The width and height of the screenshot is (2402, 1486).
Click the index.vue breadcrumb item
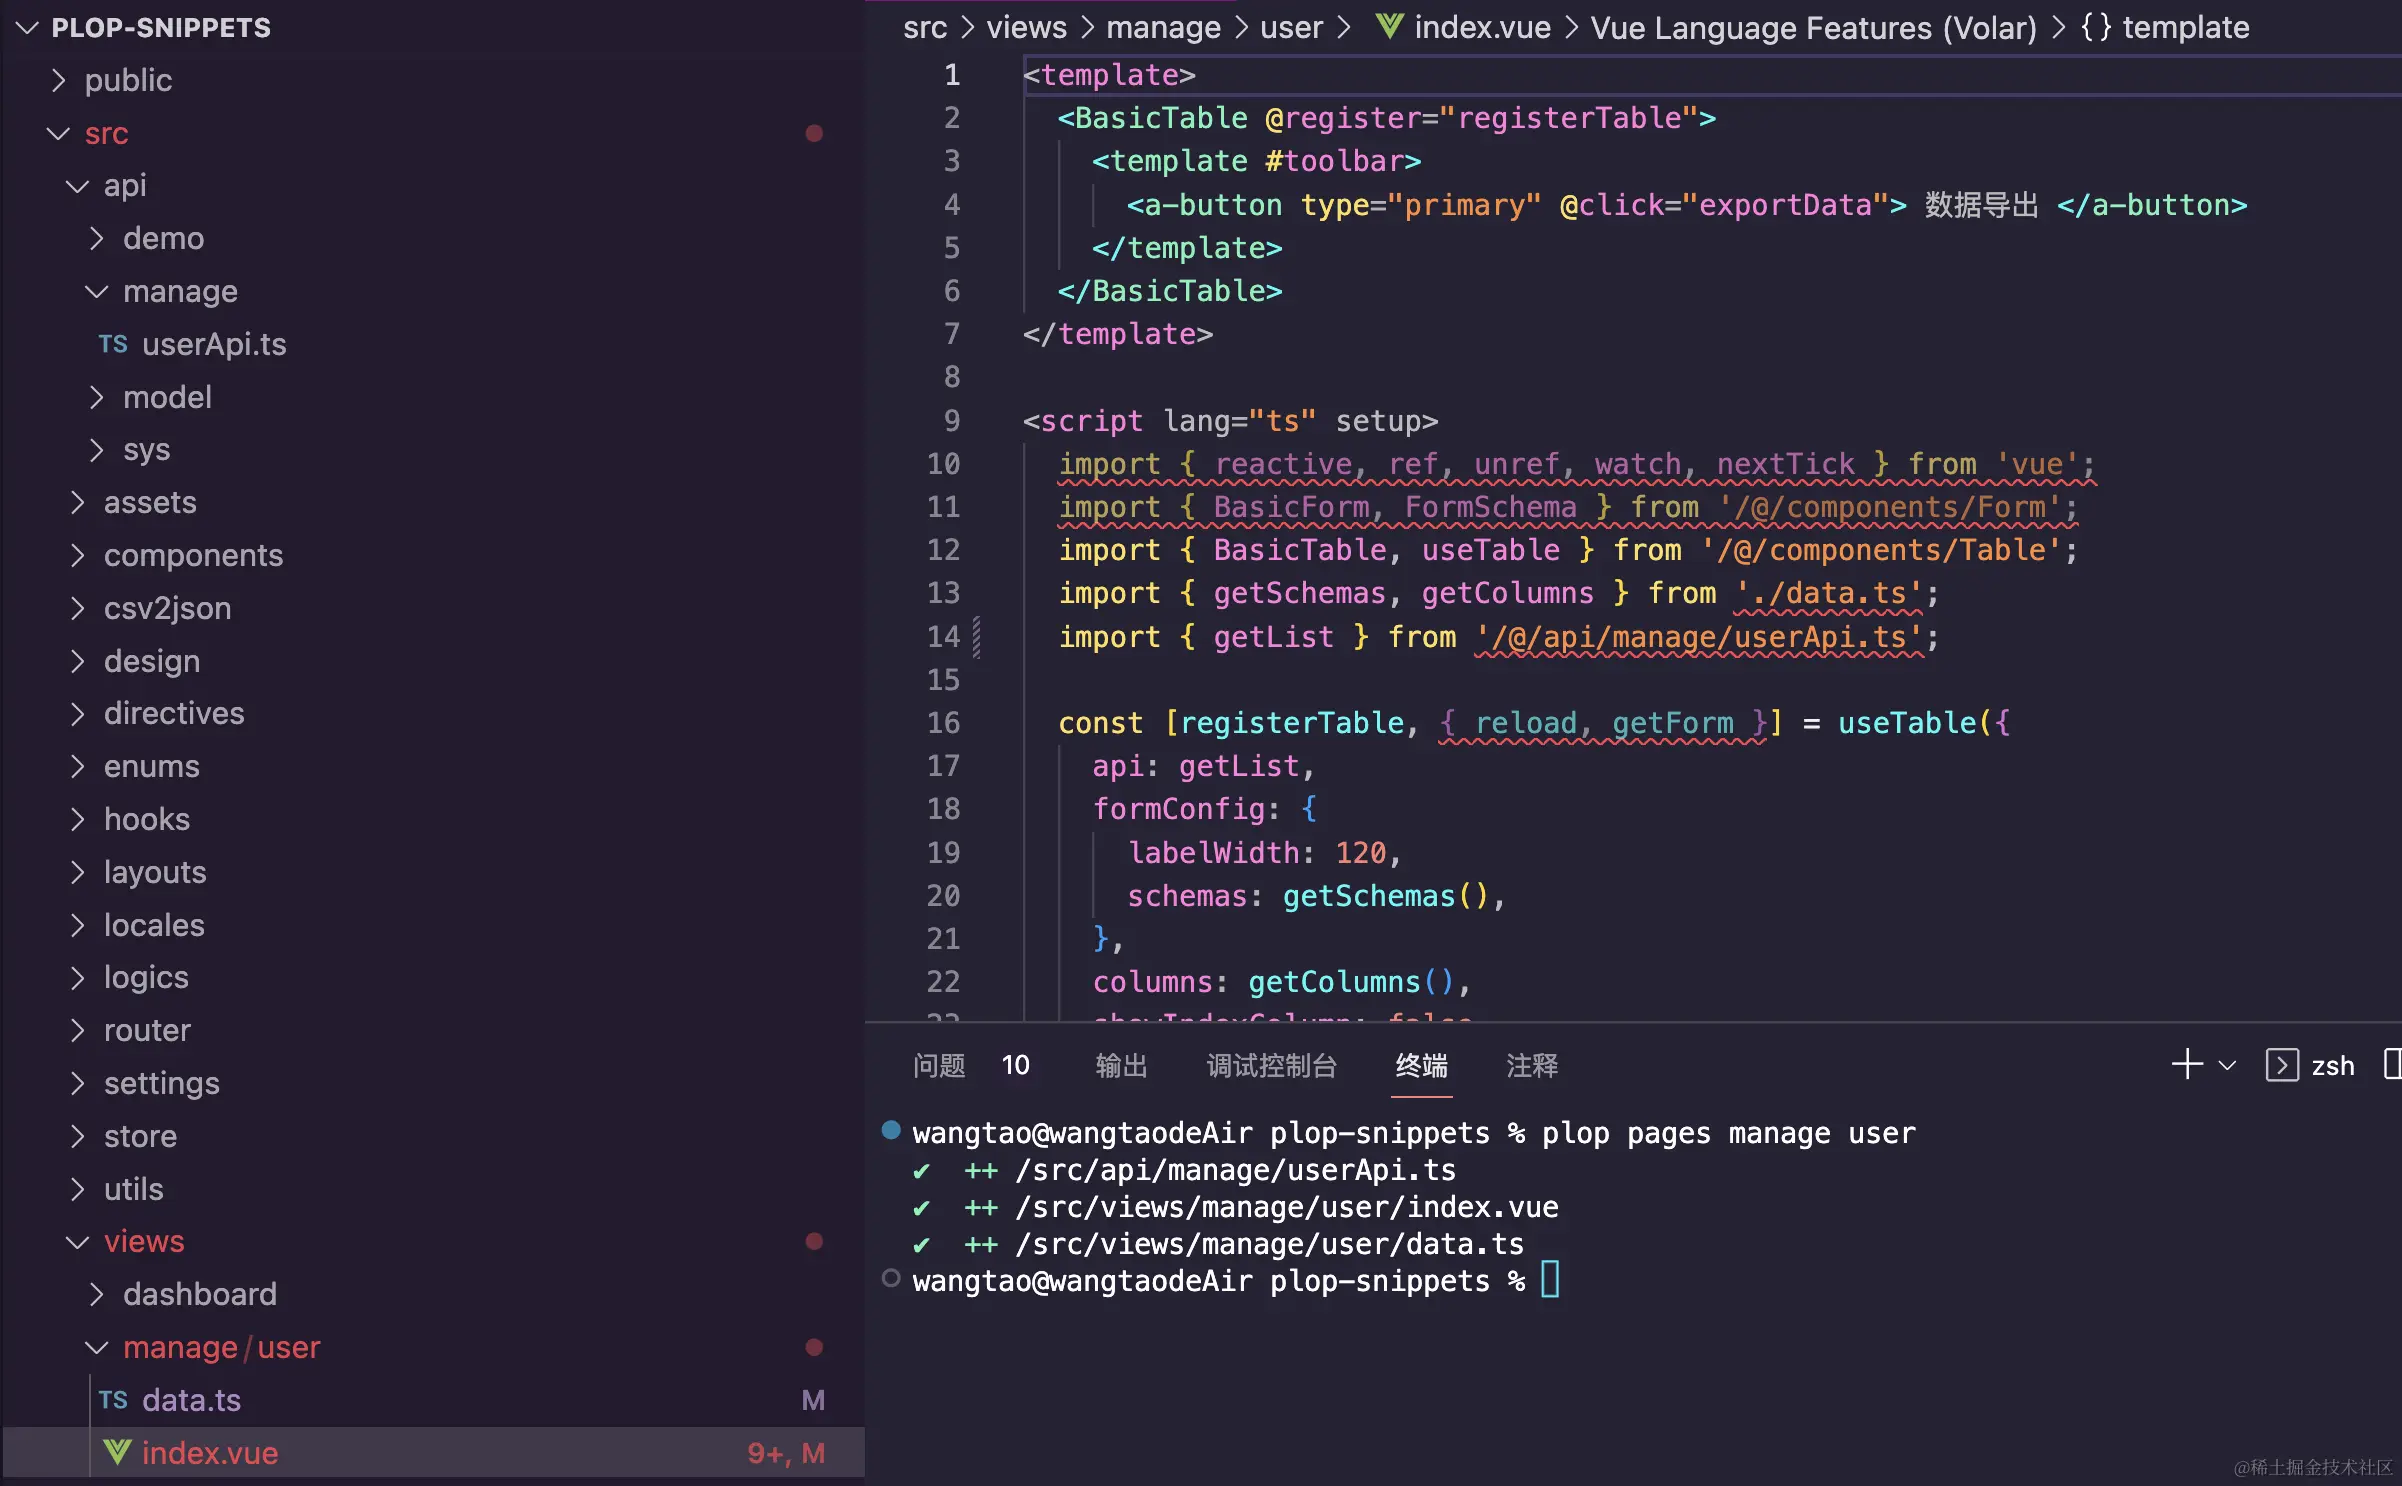[1482, 27]
